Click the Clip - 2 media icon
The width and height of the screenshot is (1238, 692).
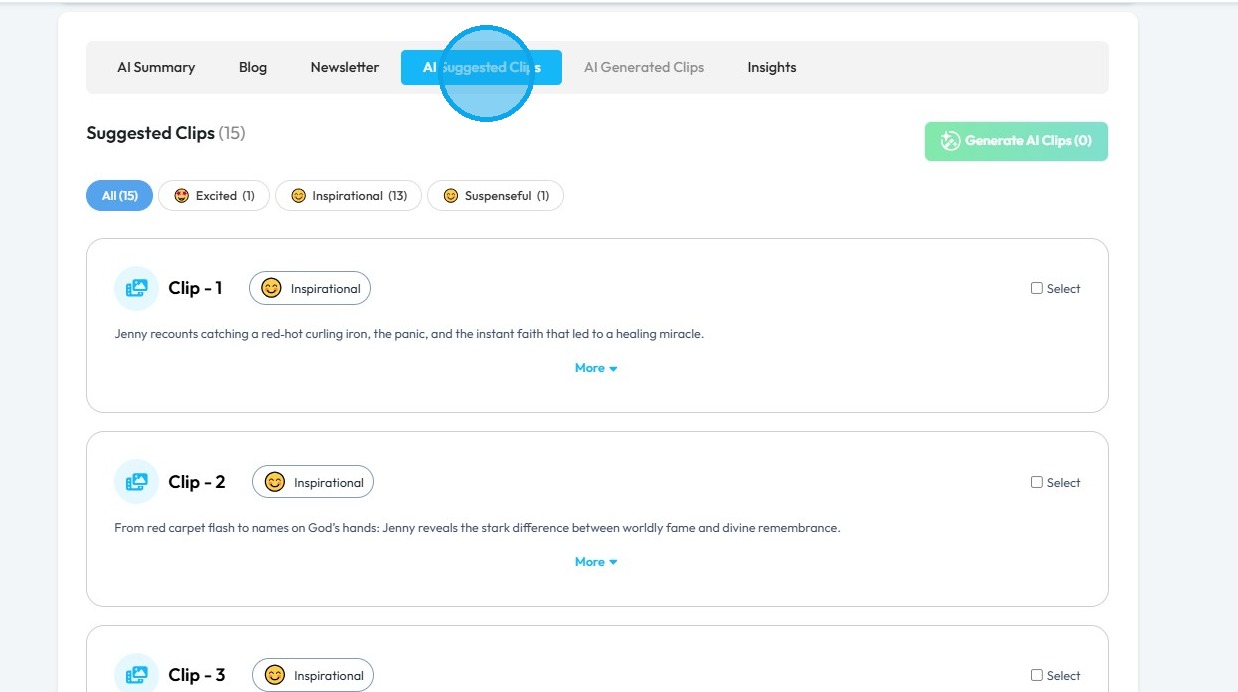point(136,482)
